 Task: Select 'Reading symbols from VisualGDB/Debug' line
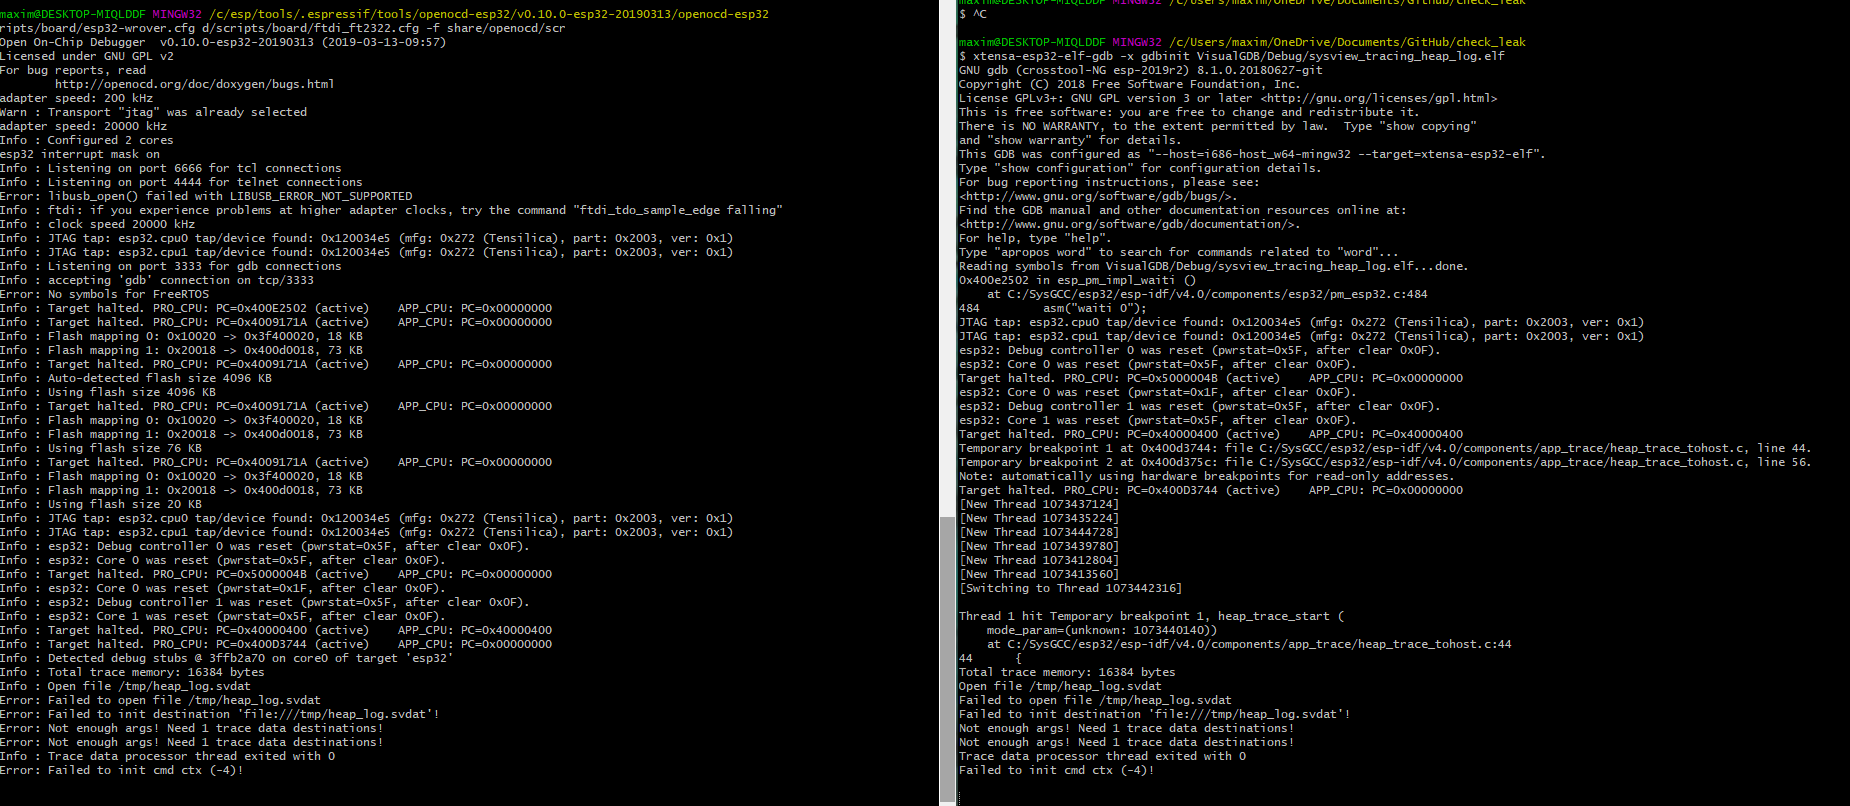click(1214, 266)
